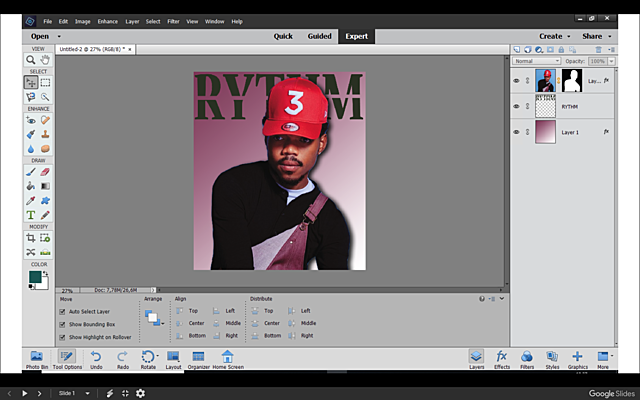Open the Organizer
640x400 pixels.
[x=198, y=360]
